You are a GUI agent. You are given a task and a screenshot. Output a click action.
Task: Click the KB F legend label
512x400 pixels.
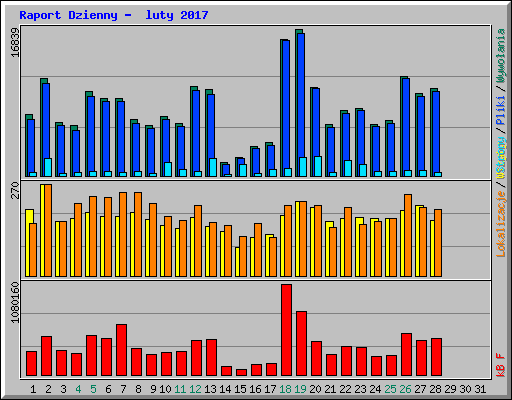tap(501, 365)
